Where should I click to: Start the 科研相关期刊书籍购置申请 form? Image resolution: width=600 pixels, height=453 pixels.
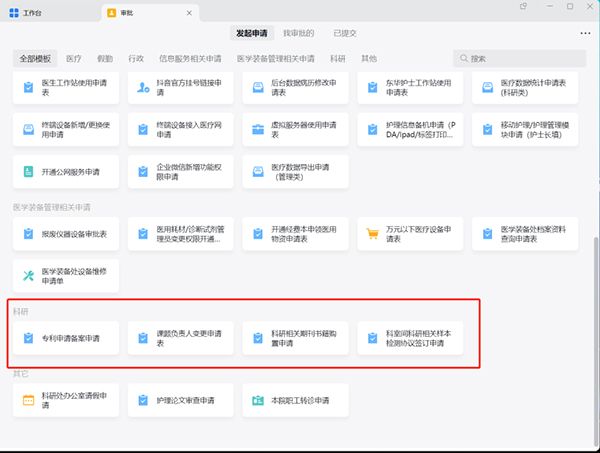[295, 338]
